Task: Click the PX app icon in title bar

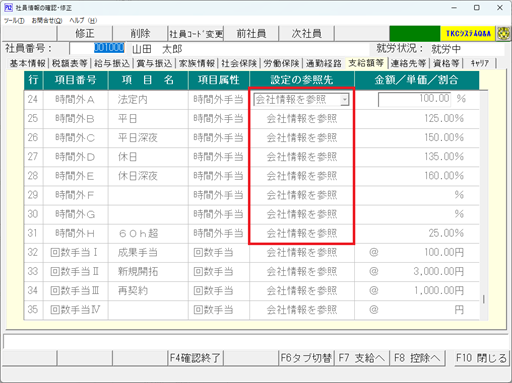Action: [x=8, y=7]
